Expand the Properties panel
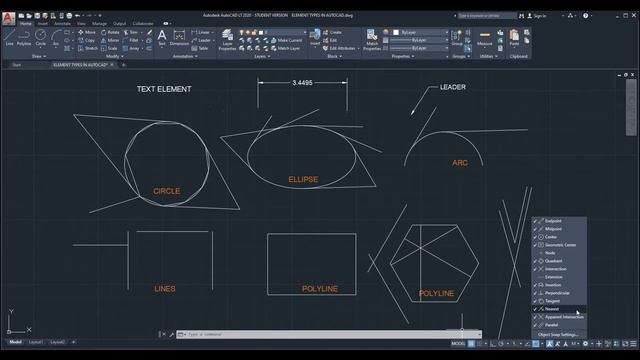 [403, 56]
